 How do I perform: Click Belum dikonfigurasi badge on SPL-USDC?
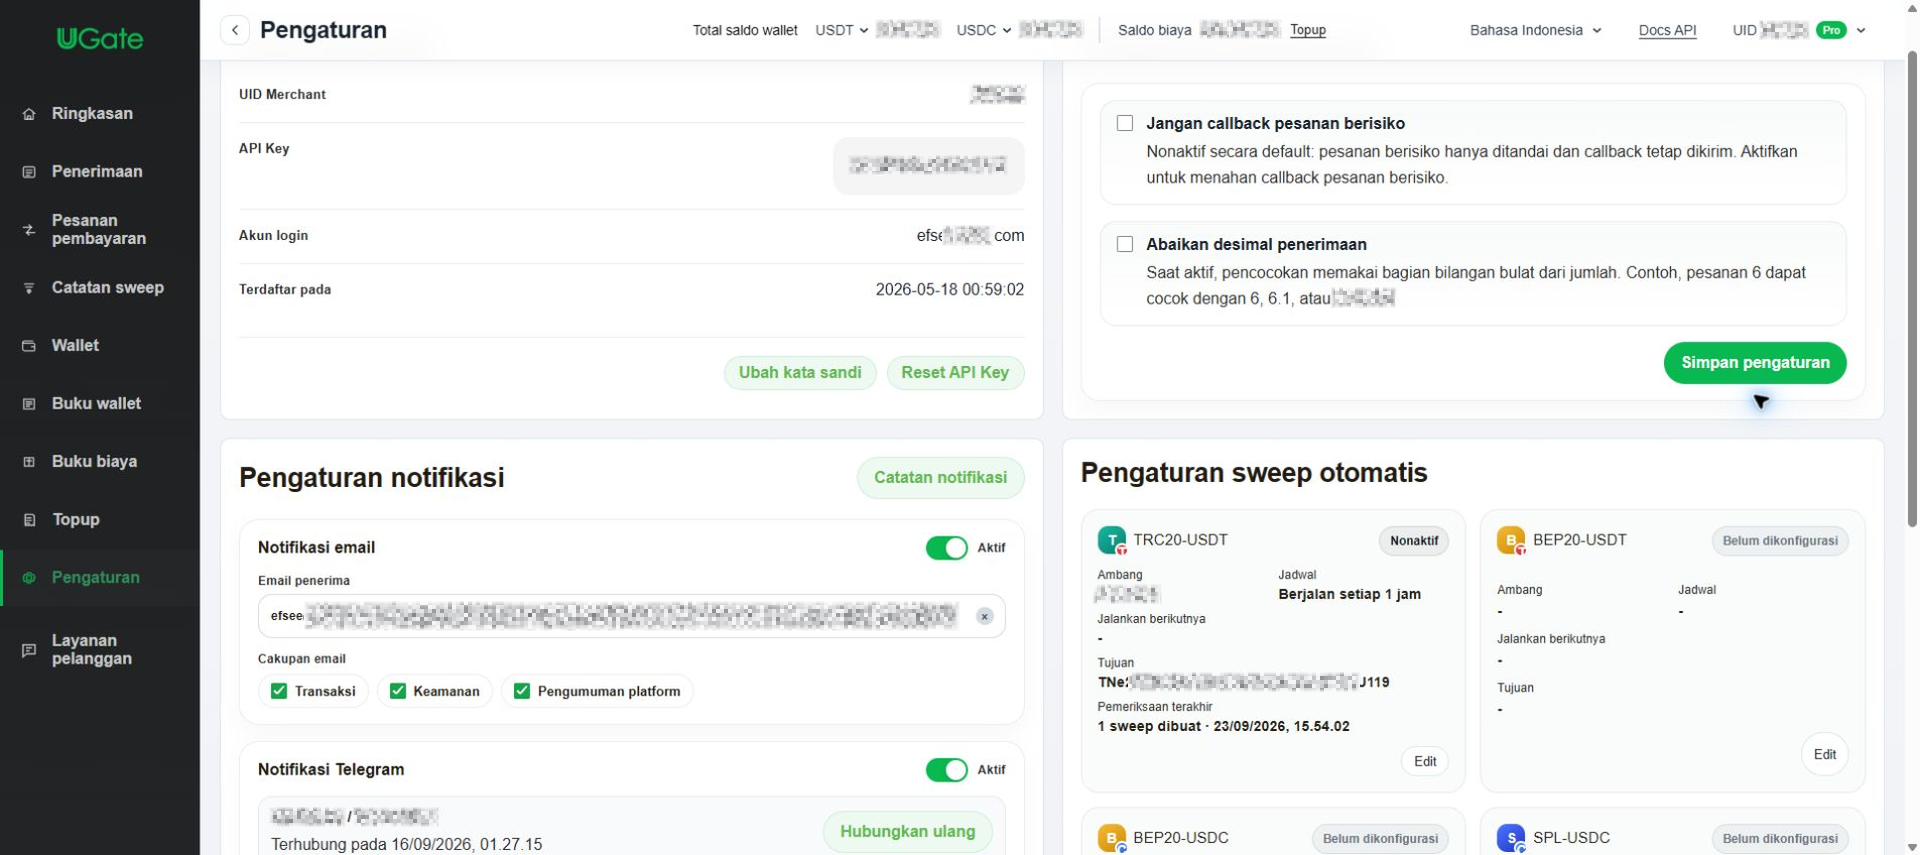click(1780, 839)
